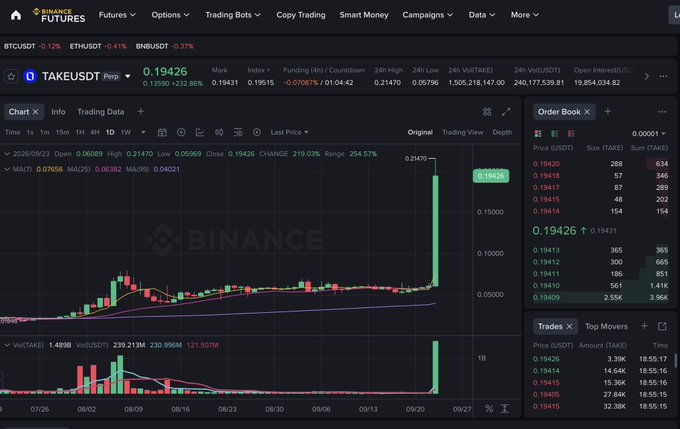Select the 4H time interval

point(95,132)
